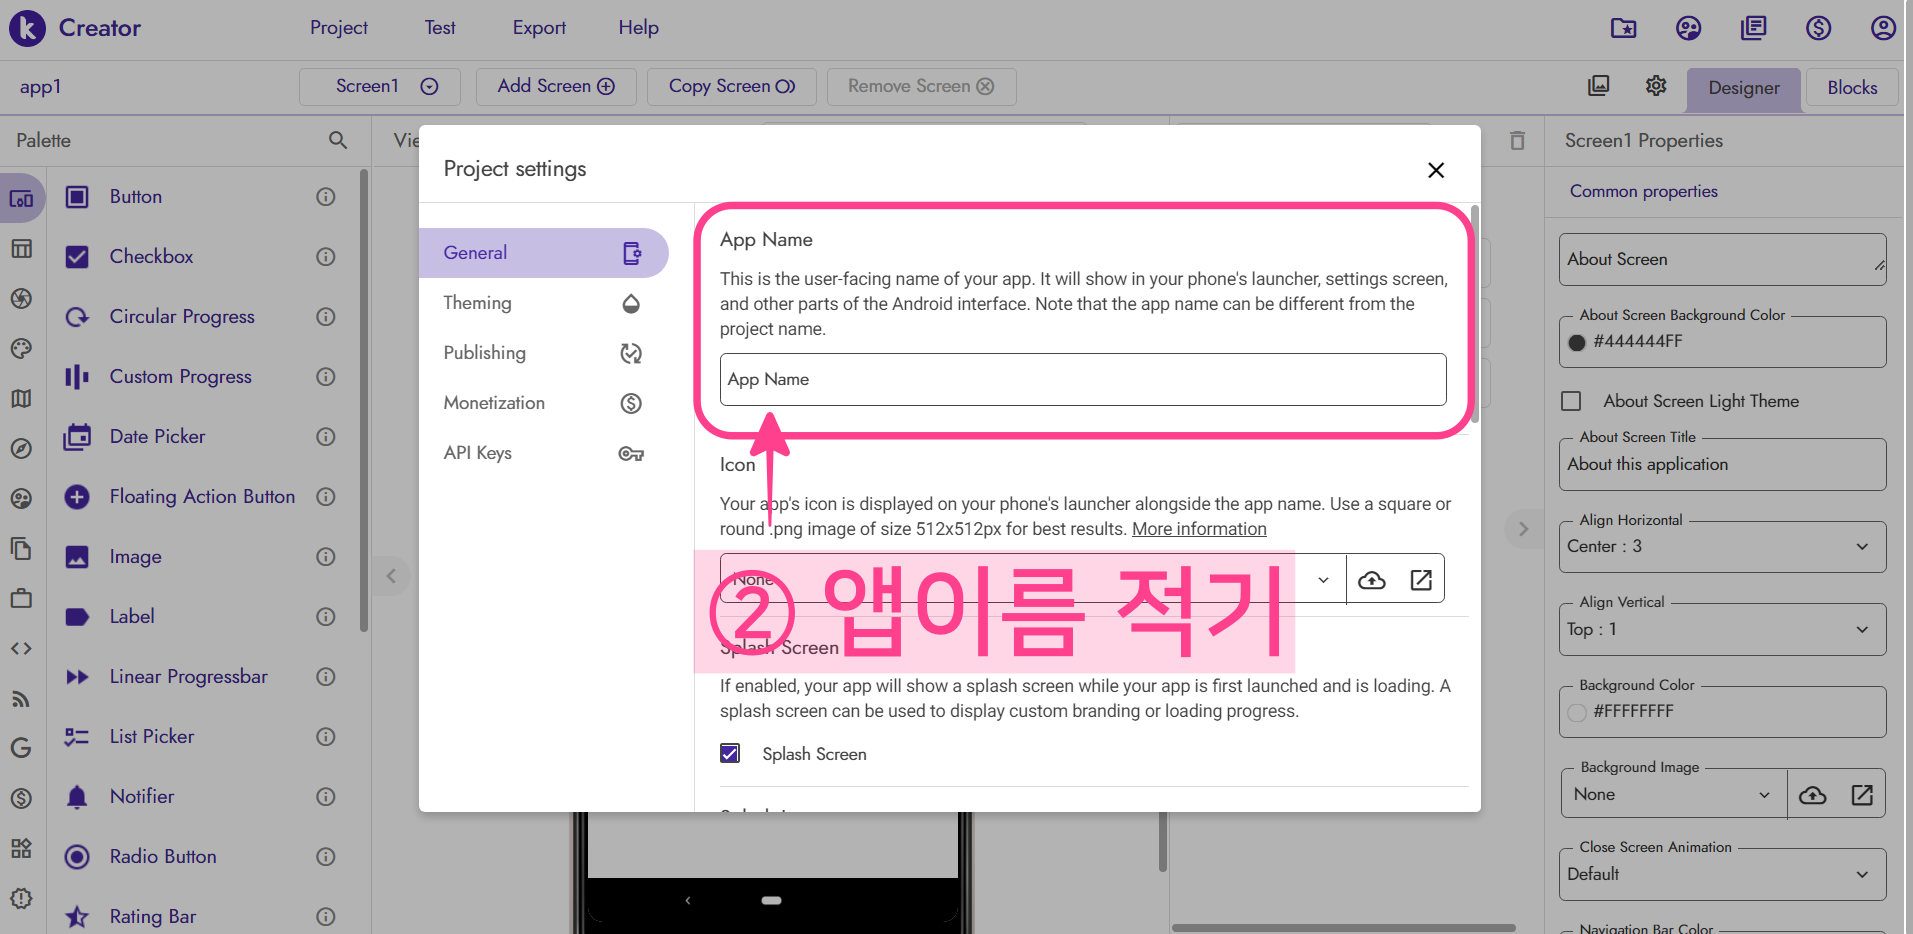1913x934 pixels.
Task: Open Align Vertical dropdown
Action: [1723, 630]
